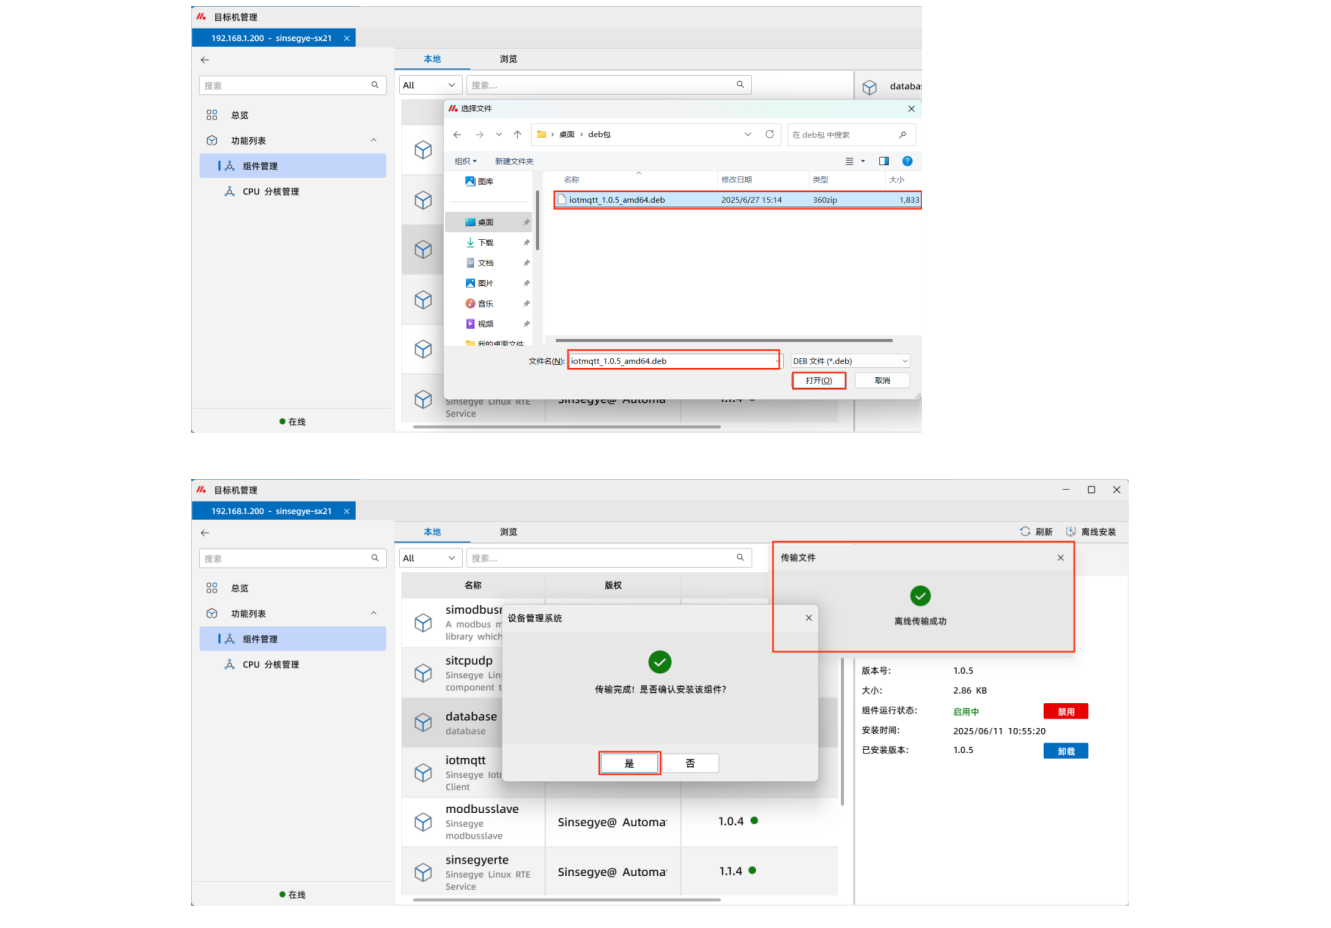
Task: Click the back arrow in the file chooser dialog
Action: [457, 134]
